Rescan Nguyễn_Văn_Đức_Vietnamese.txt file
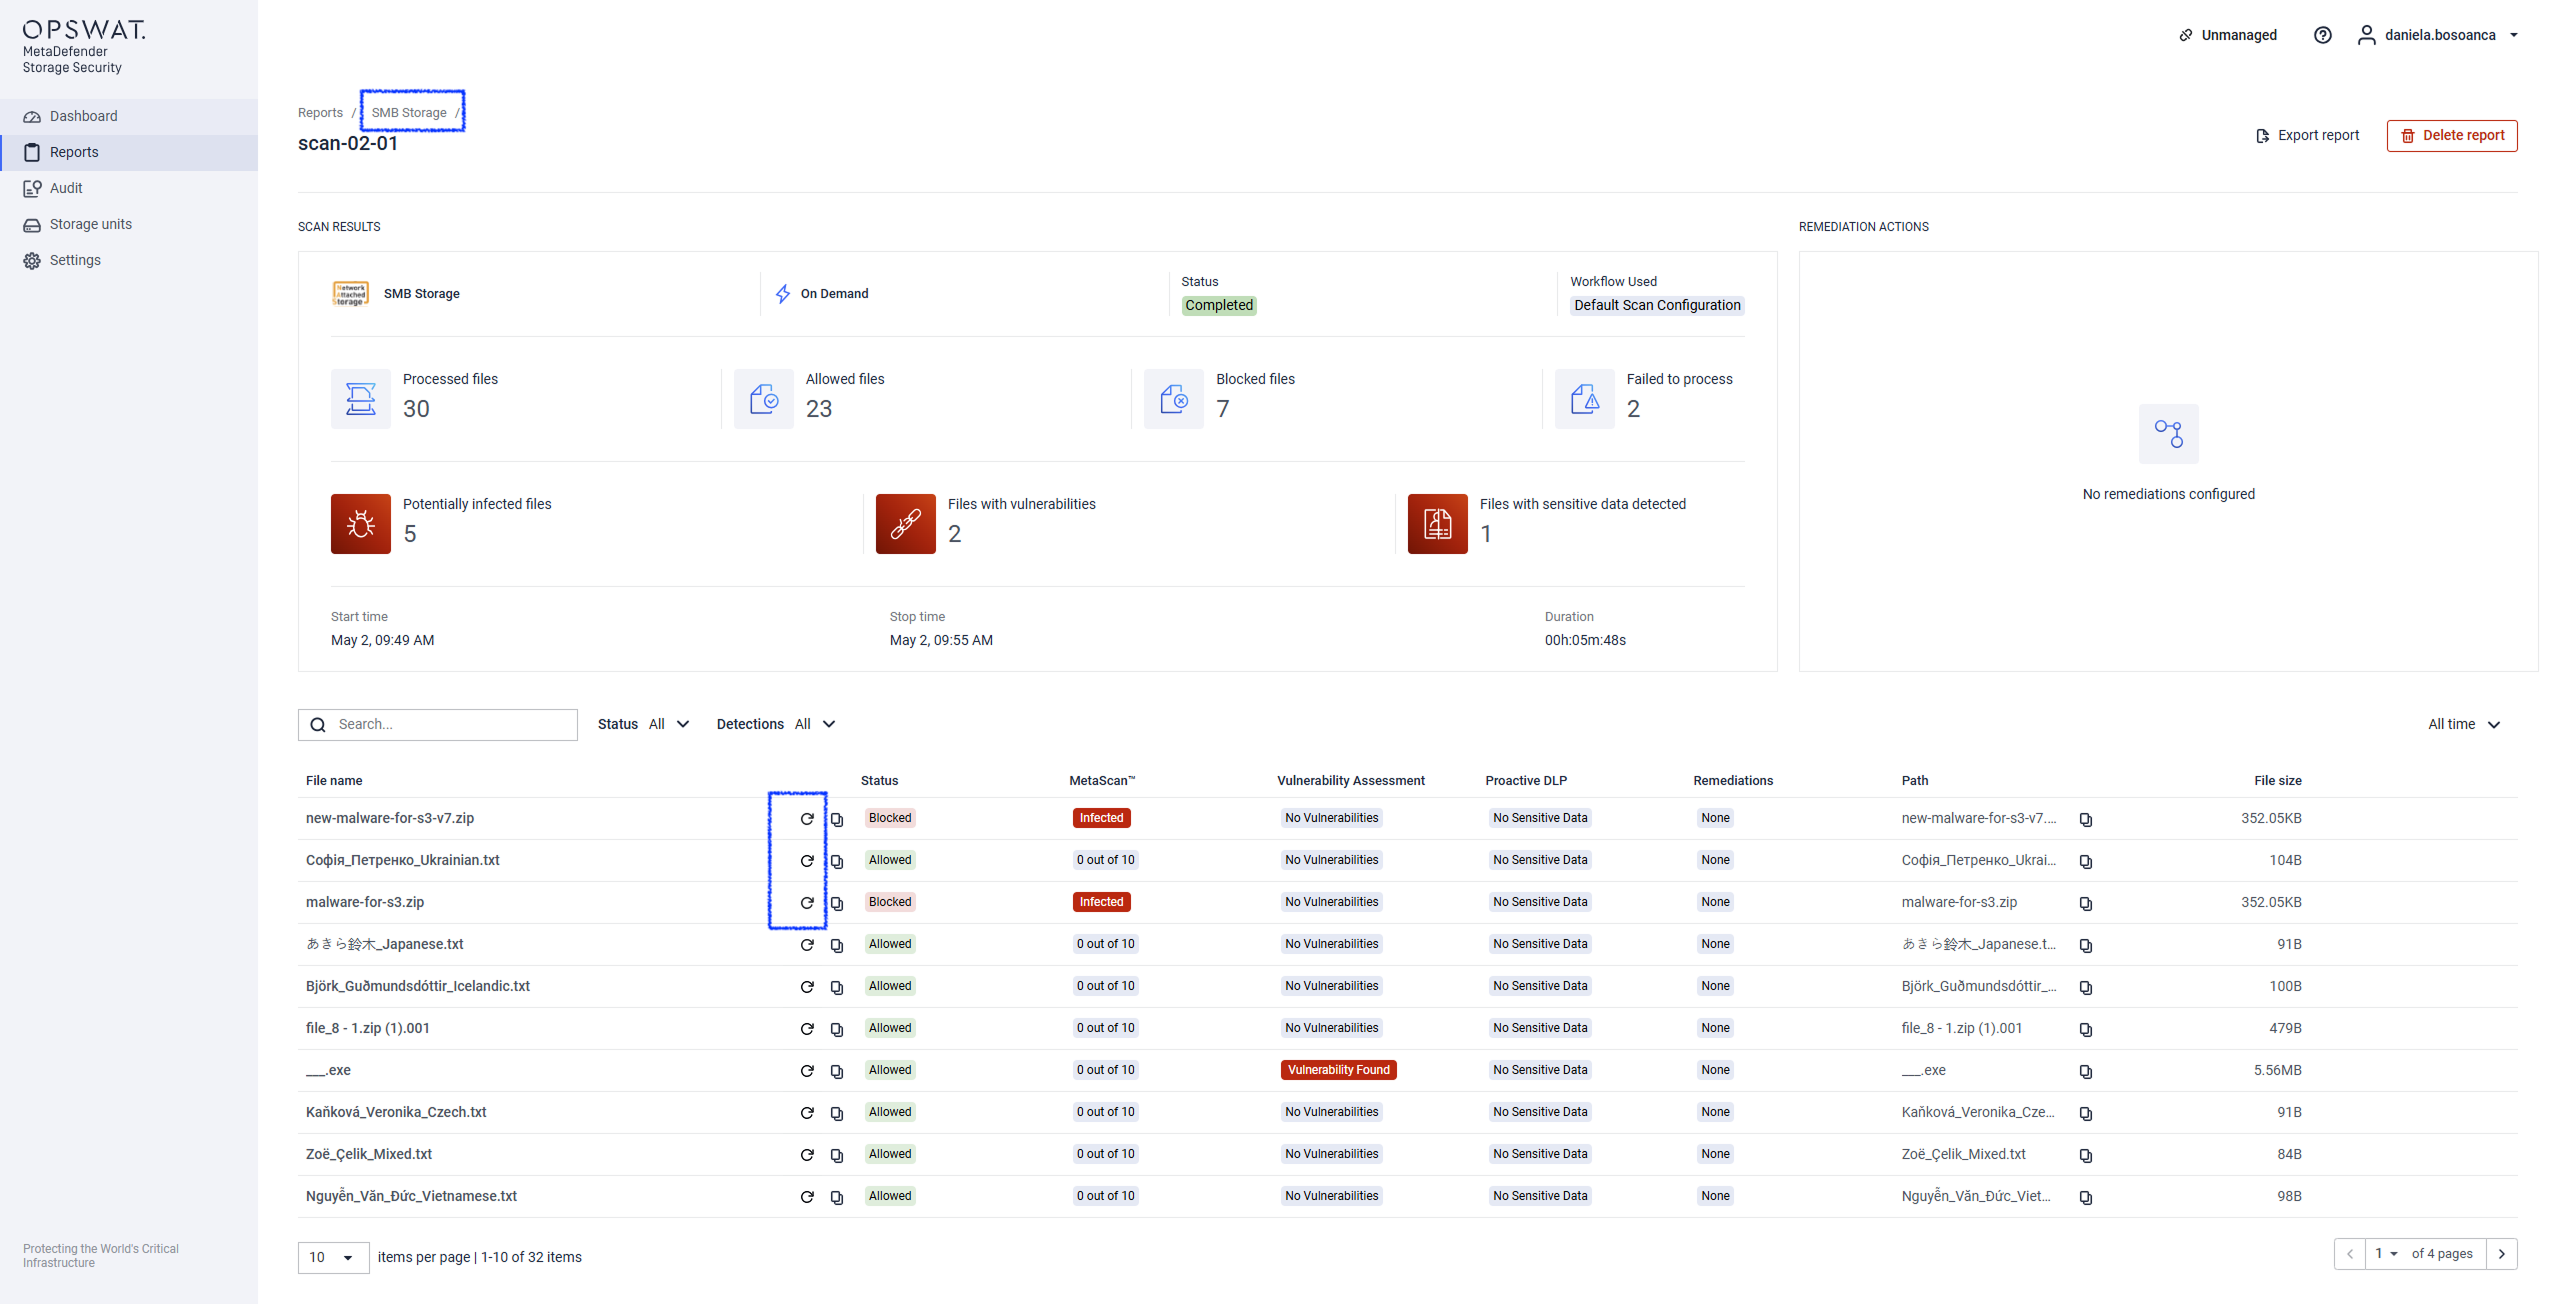This screenshot has width=2557, height=1304. click(807, 1197)
